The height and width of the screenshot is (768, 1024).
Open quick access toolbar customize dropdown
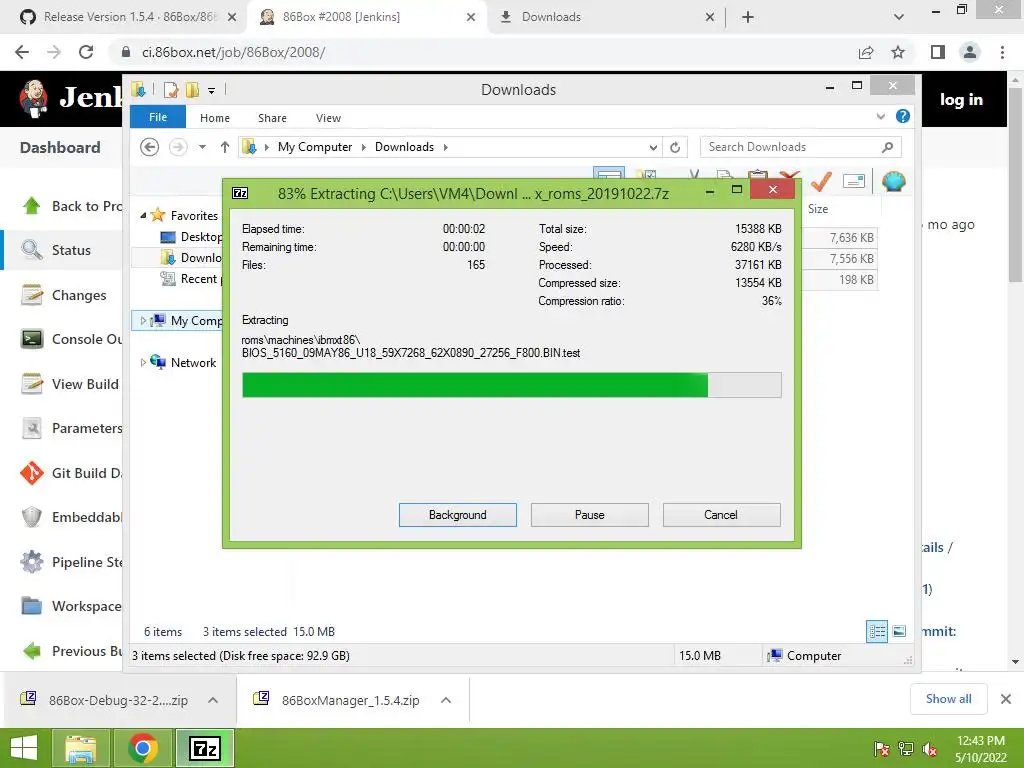coord(212,91)
